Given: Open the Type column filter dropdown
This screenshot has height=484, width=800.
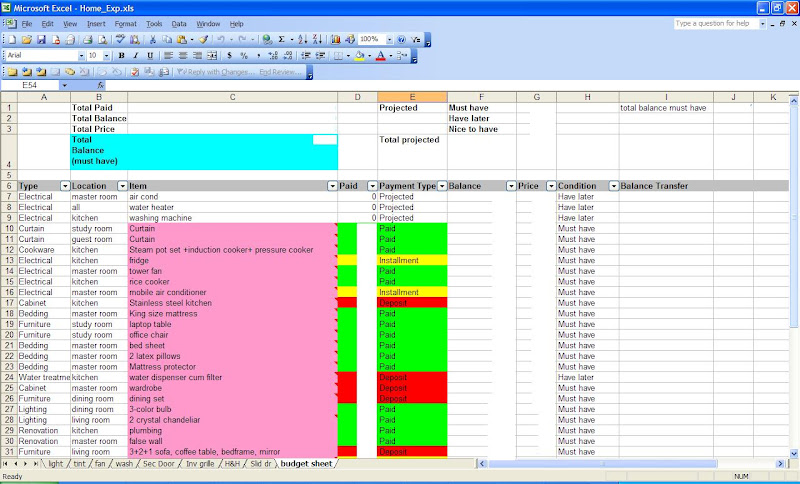Looking at the screenshot, I should click(65, 186).
